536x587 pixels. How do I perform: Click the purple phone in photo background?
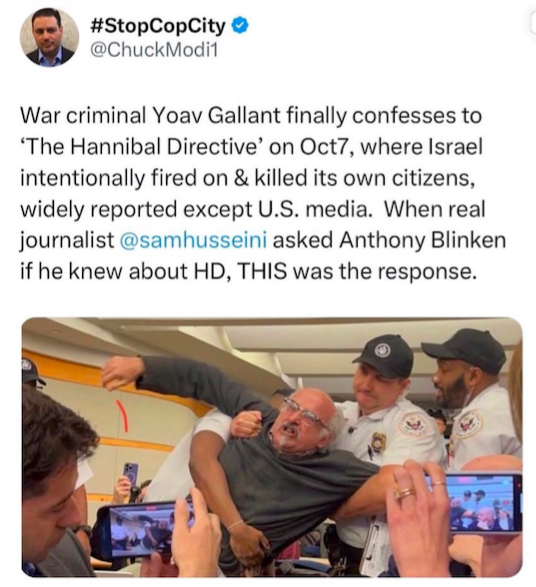tap(131, 477)
